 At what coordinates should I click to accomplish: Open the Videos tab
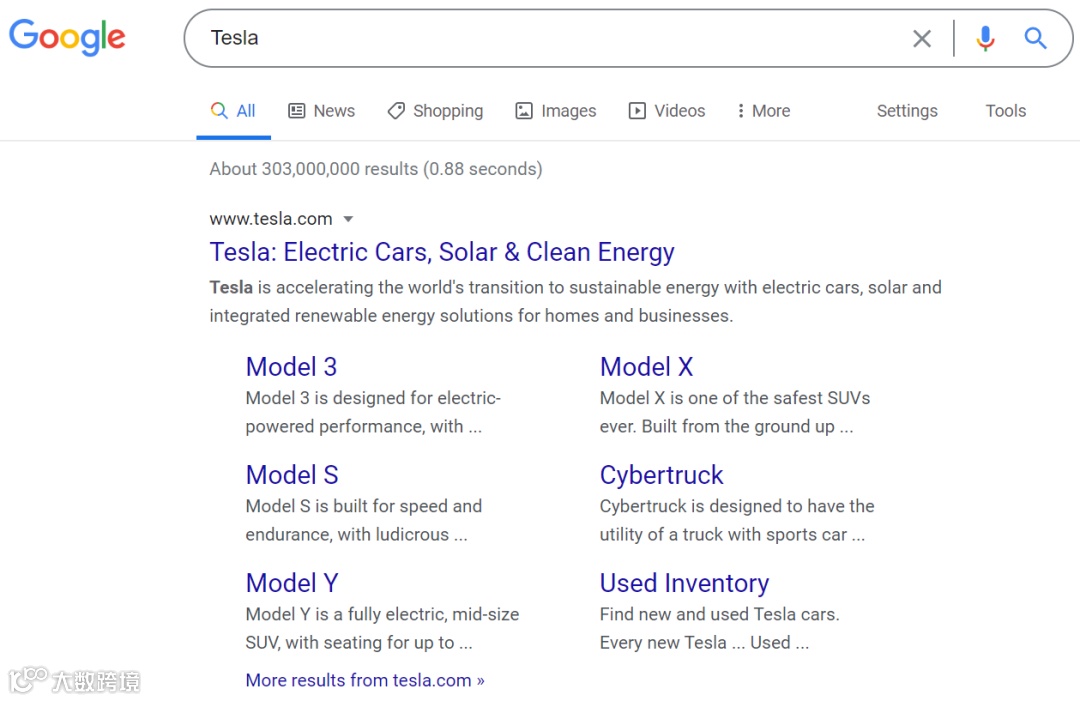(x=667, y=111)
